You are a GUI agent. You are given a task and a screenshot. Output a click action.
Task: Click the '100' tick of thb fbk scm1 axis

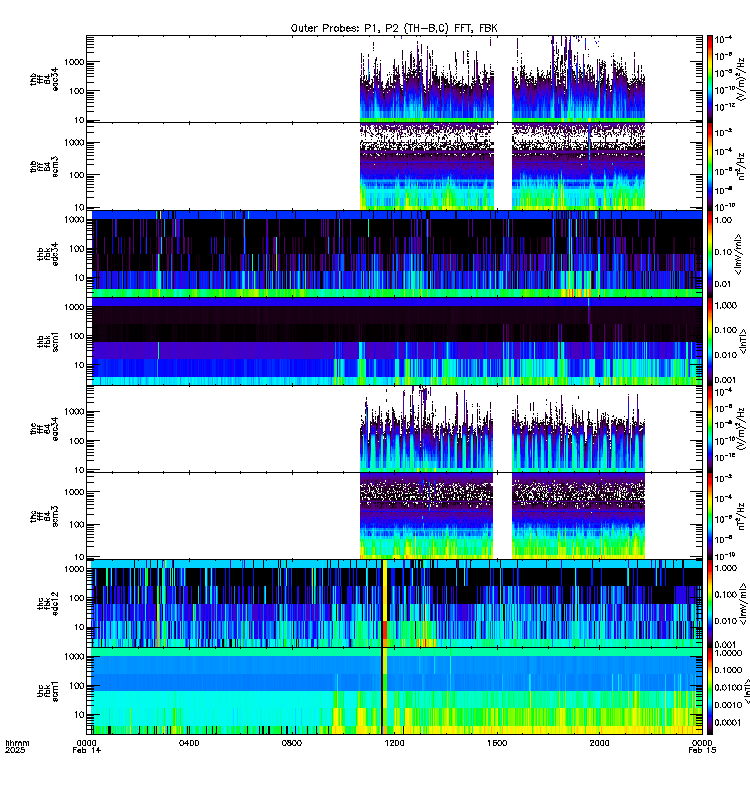(x=77, y=336)
